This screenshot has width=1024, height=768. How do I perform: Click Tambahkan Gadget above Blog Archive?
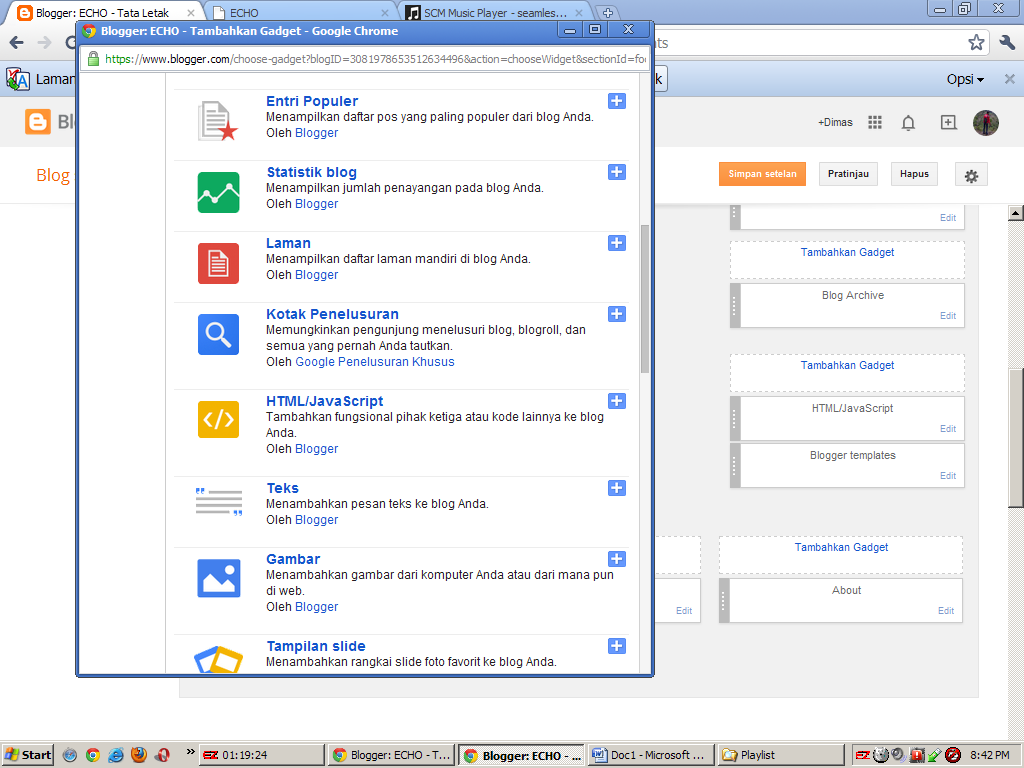click(x=848, y=252)
